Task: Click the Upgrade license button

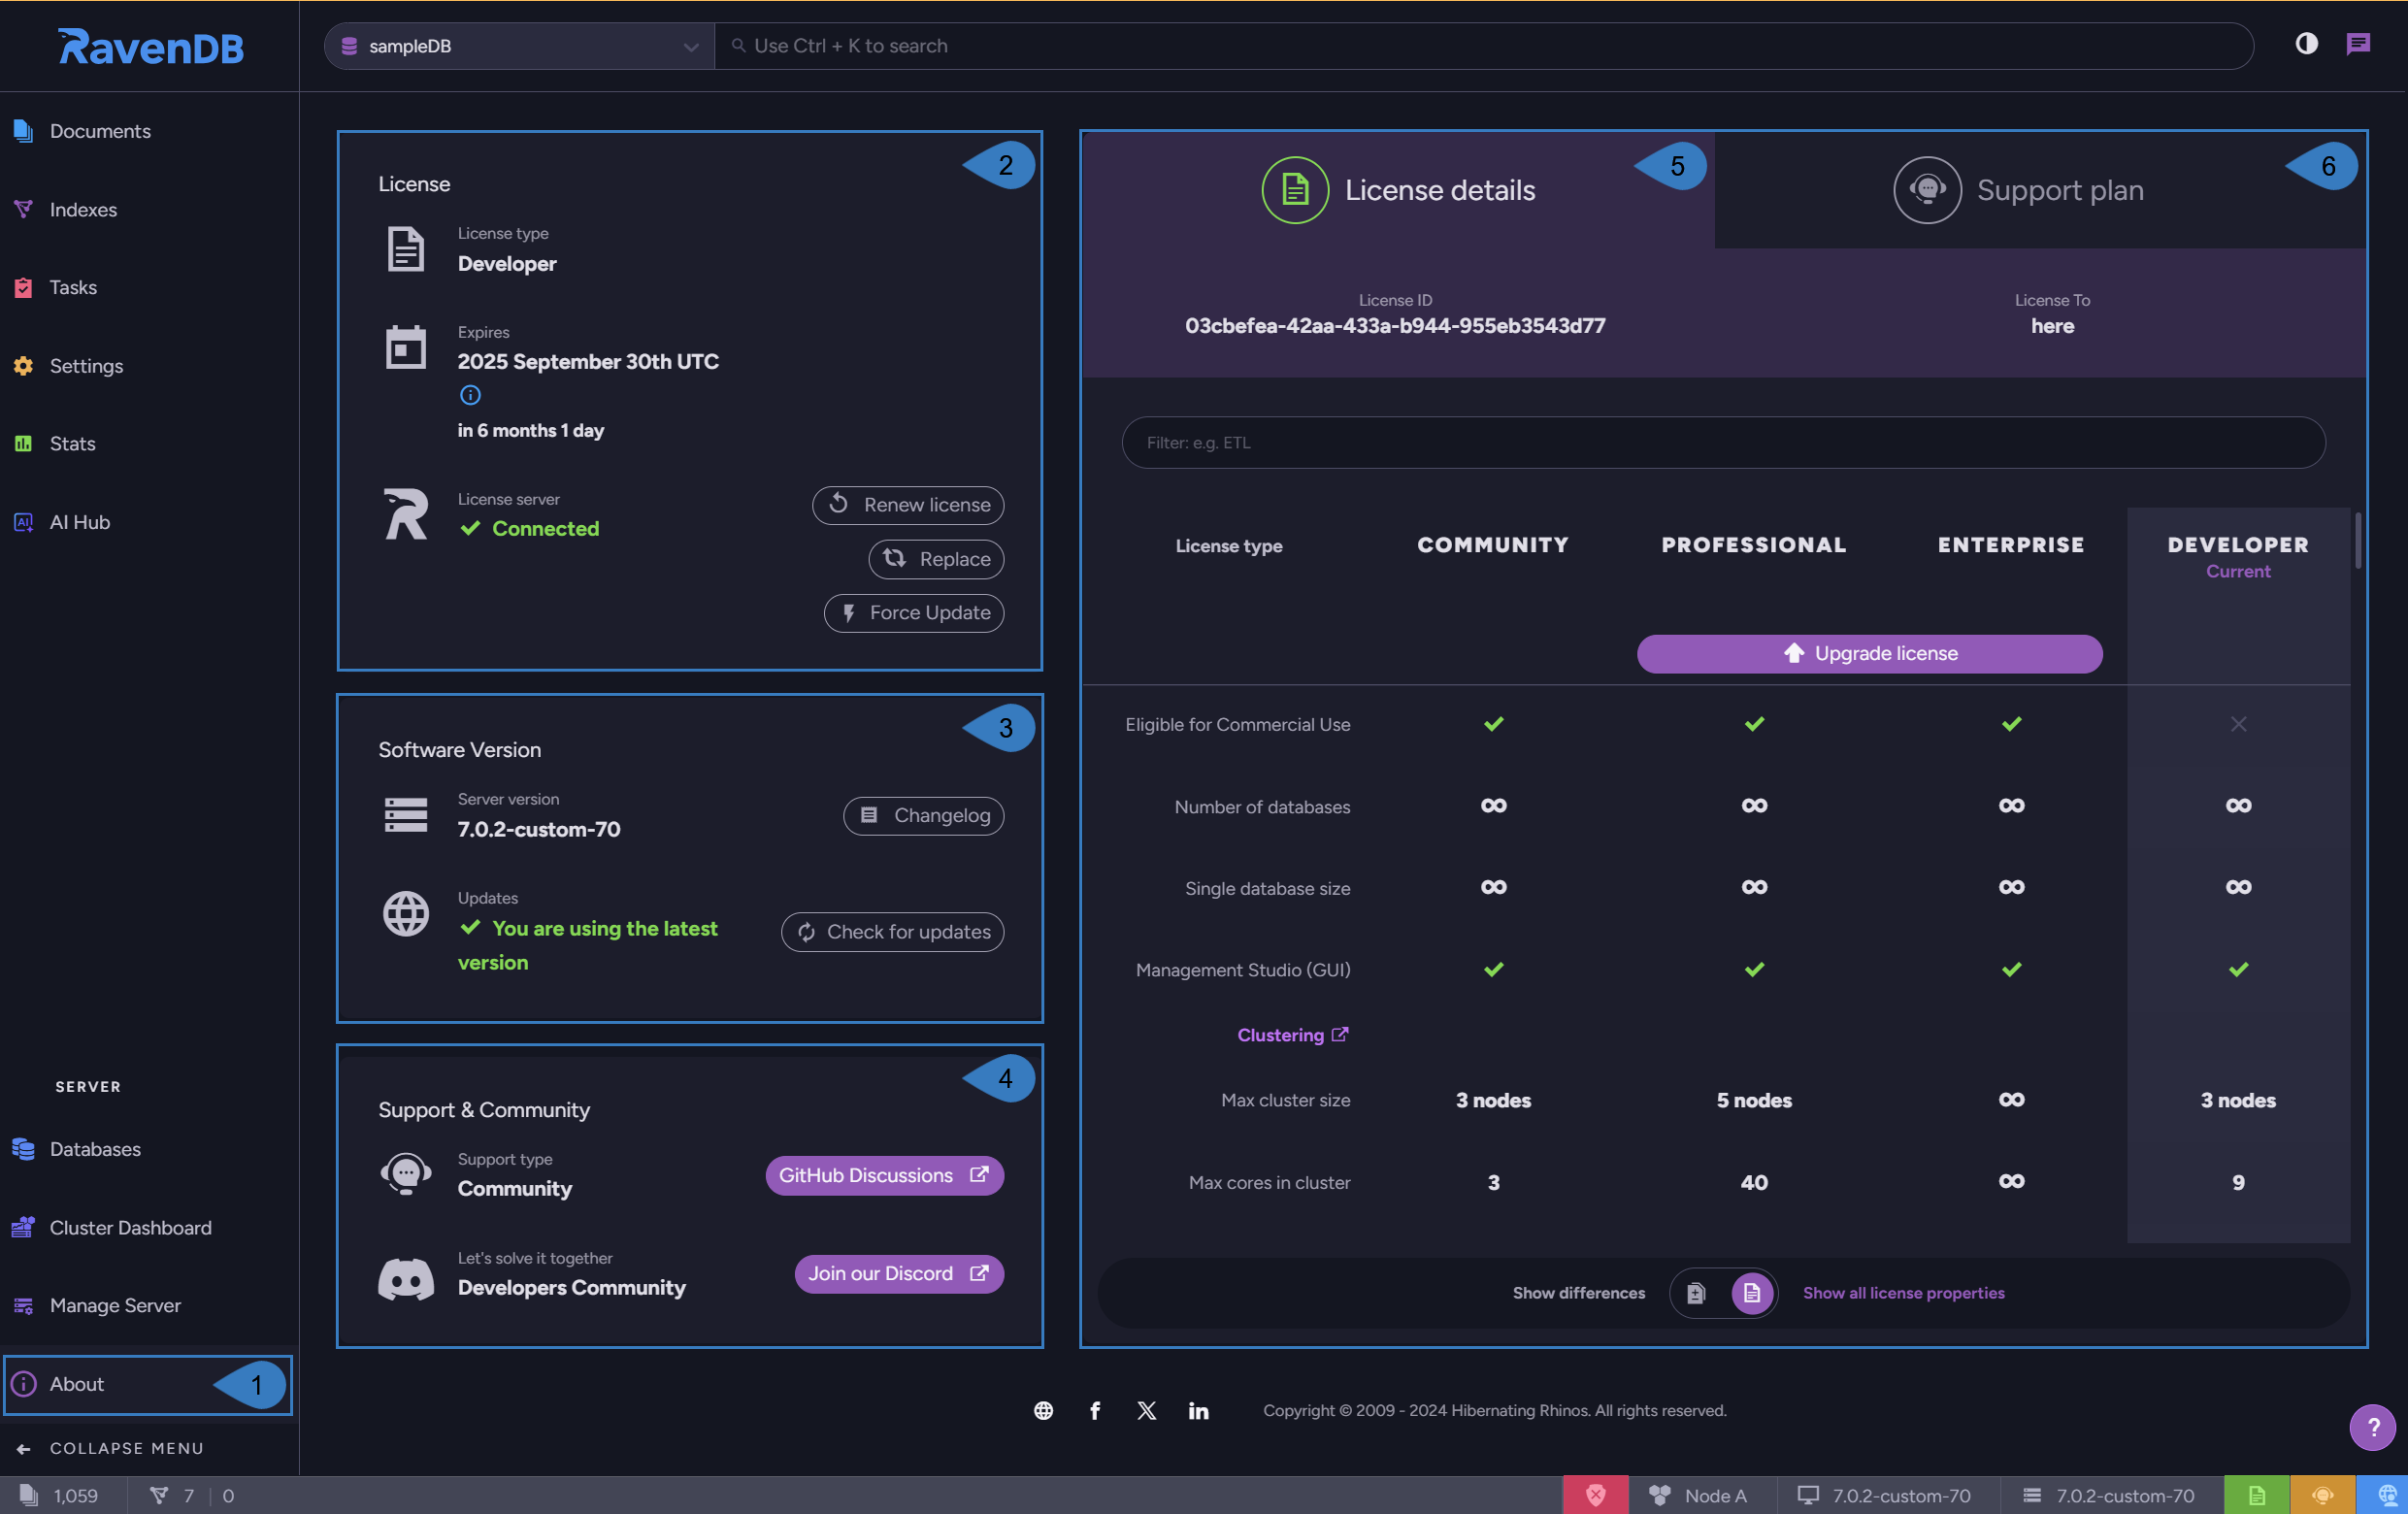Action: (1869, 652)
